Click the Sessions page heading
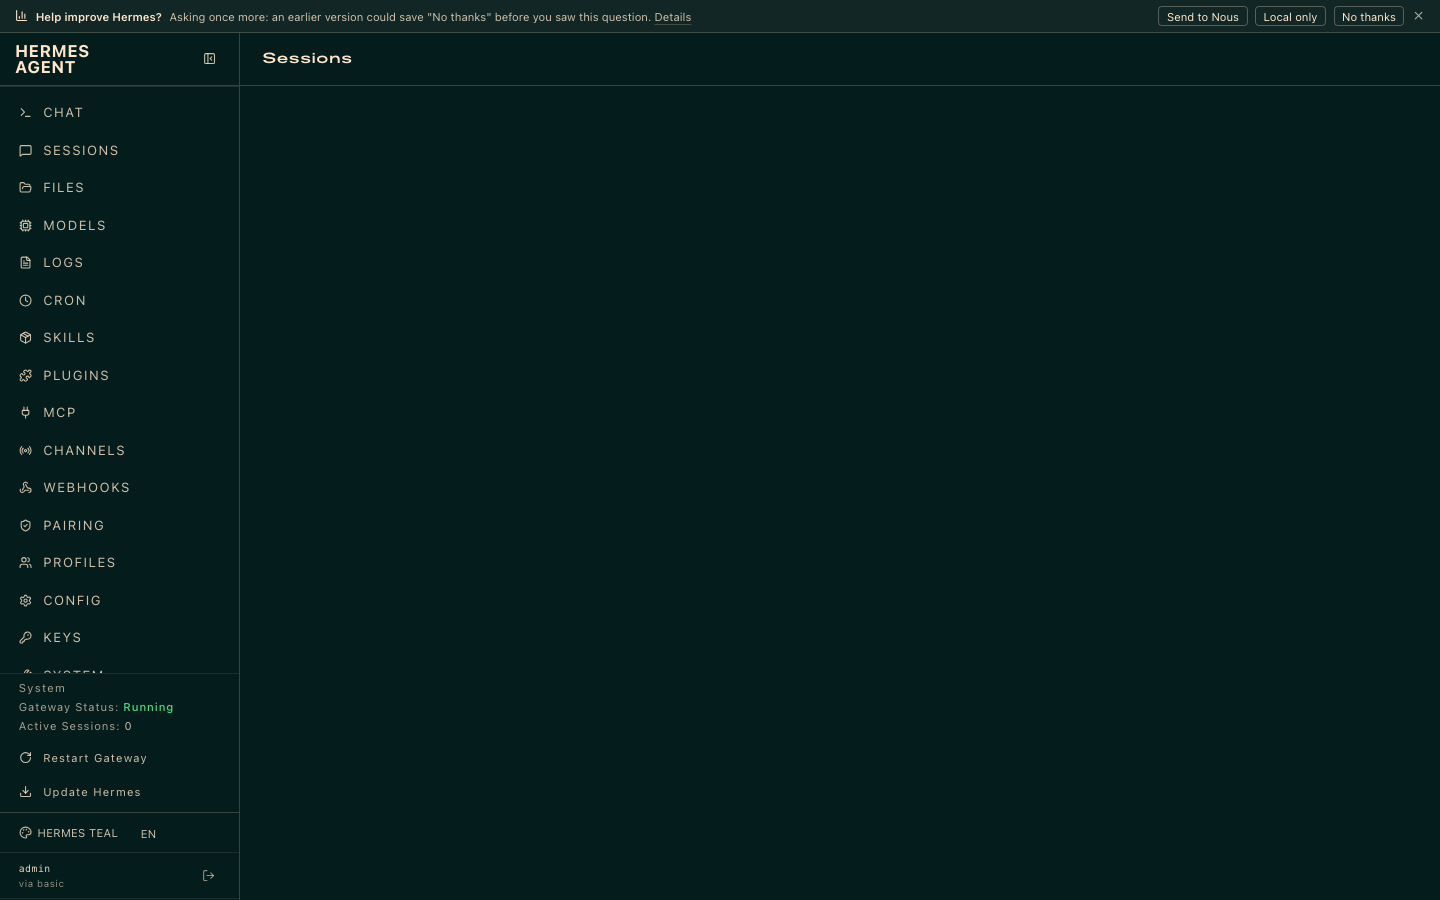The image size is (1440, 900). coord(307,58)
